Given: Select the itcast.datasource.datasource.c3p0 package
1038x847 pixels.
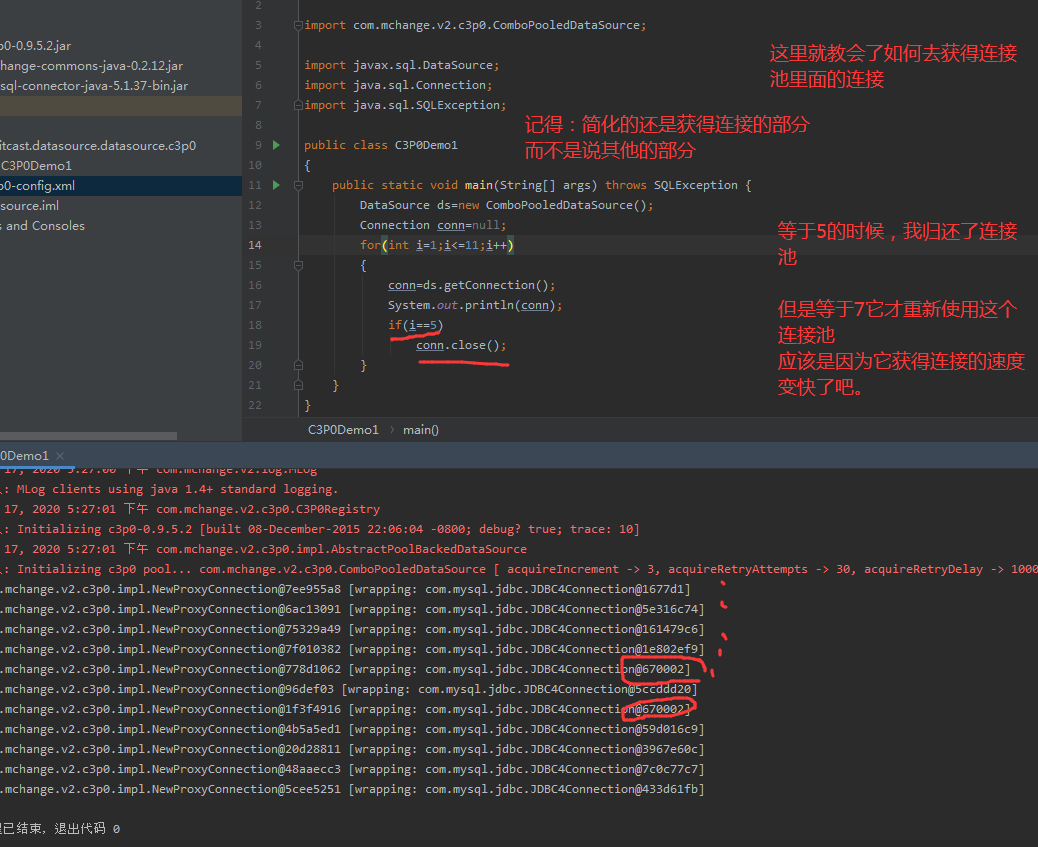Looking at the screenshot, I should 98,146.
